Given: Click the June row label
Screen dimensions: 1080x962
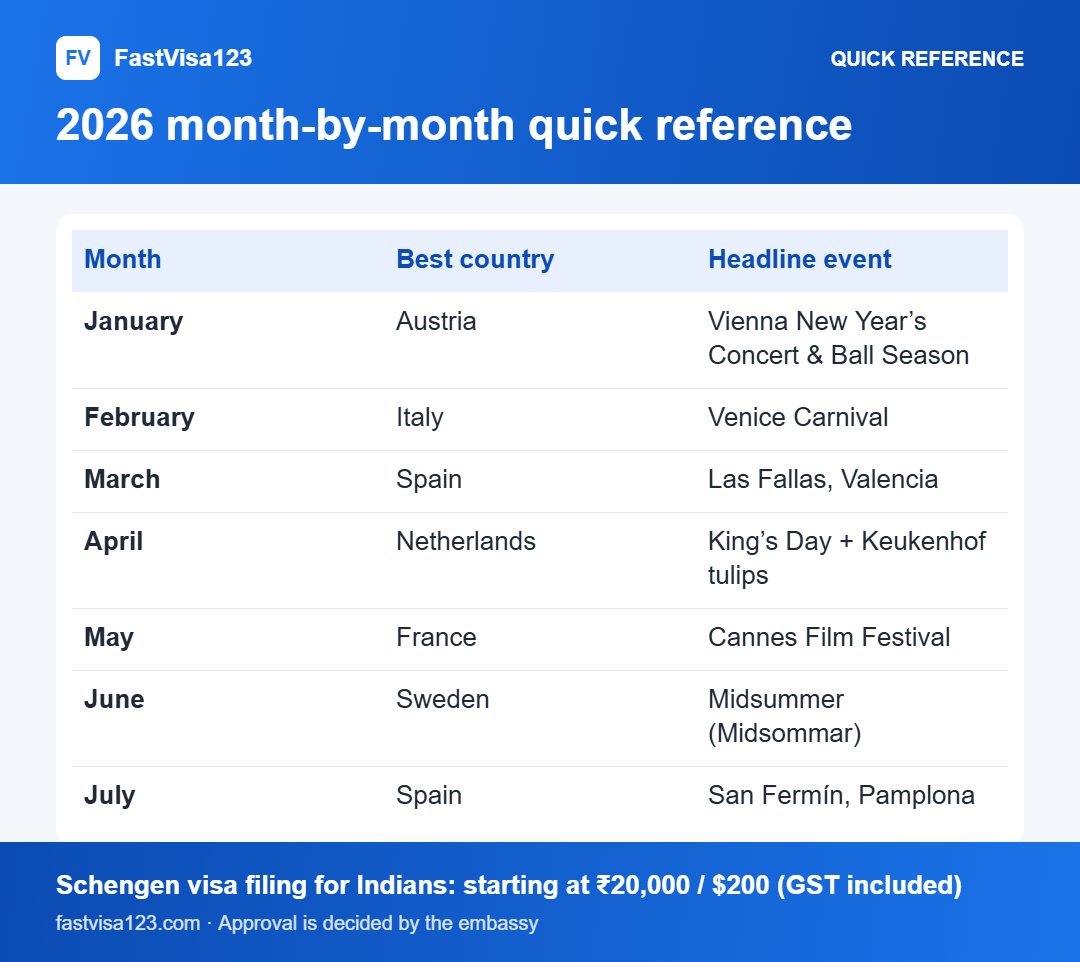Looking at the screenshot, I should (x=114, y=700).
